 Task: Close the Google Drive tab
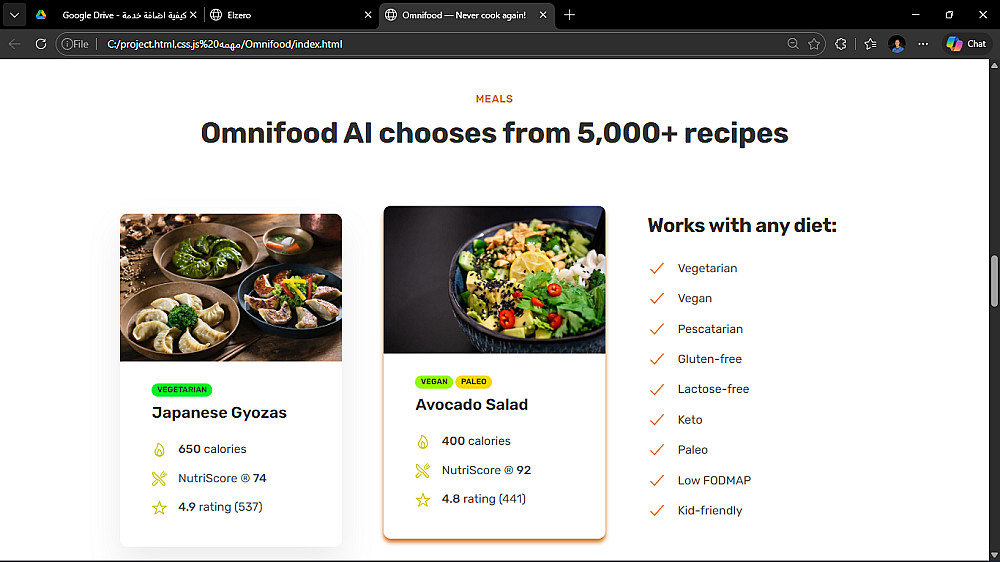pos(193,15)
